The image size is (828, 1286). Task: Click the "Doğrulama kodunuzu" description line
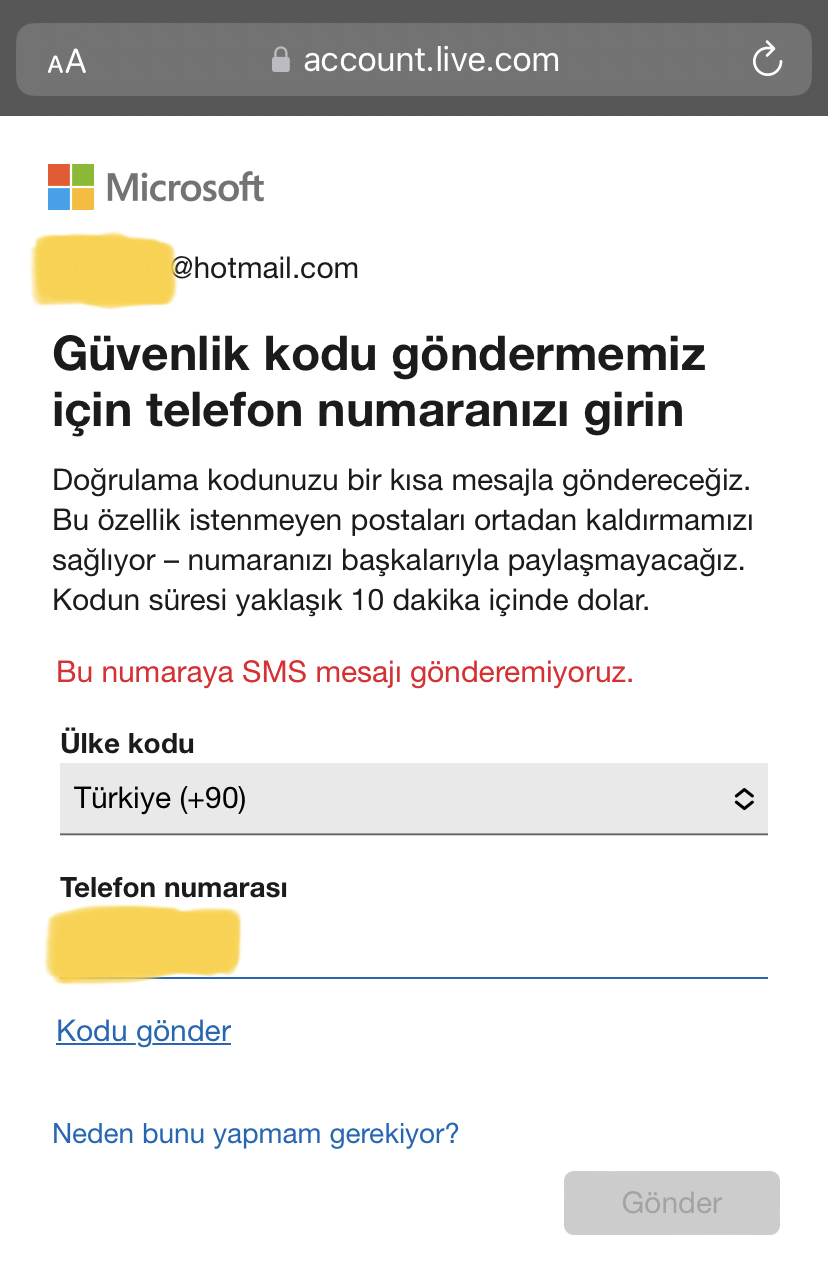point(400,480)
